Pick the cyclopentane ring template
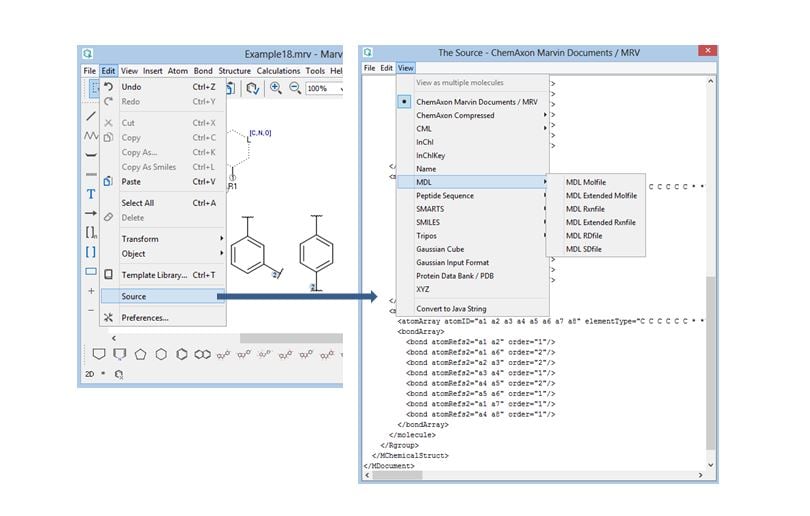This screenshot has height=516, width=810. coord(140,354)
